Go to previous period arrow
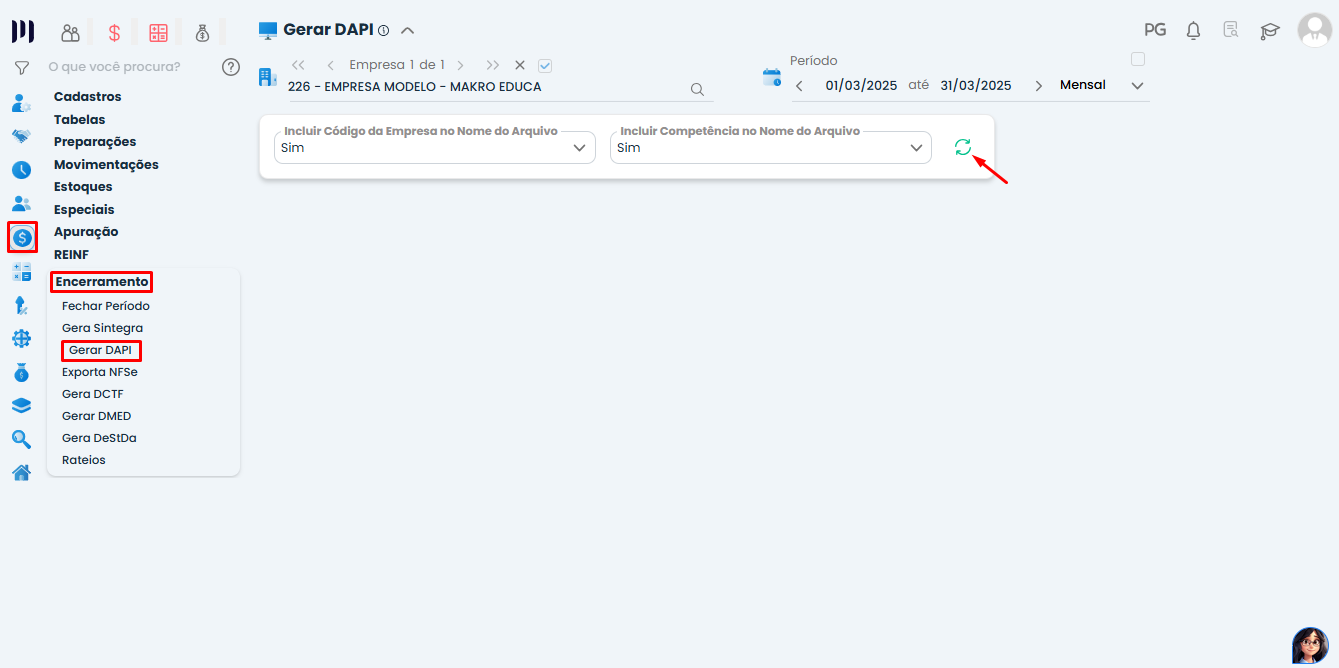This screenshot has width=1339, height=668. click(x=799, y=86)
